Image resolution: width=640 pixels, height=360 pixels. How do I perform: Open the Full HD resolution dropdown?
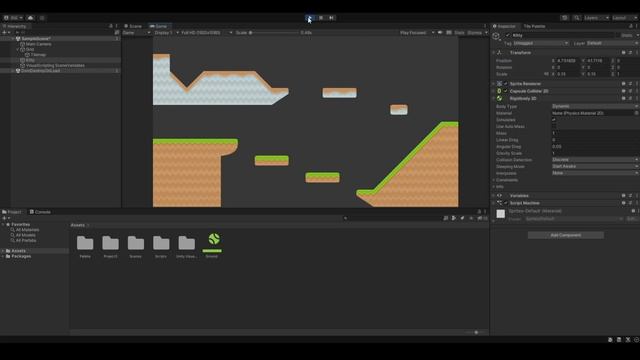pos(207,33)
